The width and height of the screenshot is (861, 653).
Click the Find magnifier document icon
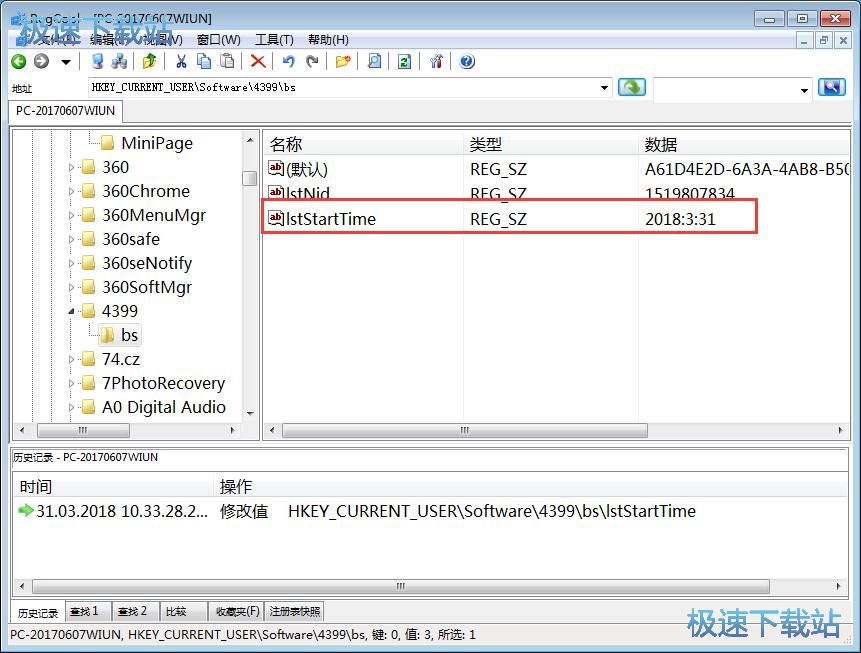point(374,62)
